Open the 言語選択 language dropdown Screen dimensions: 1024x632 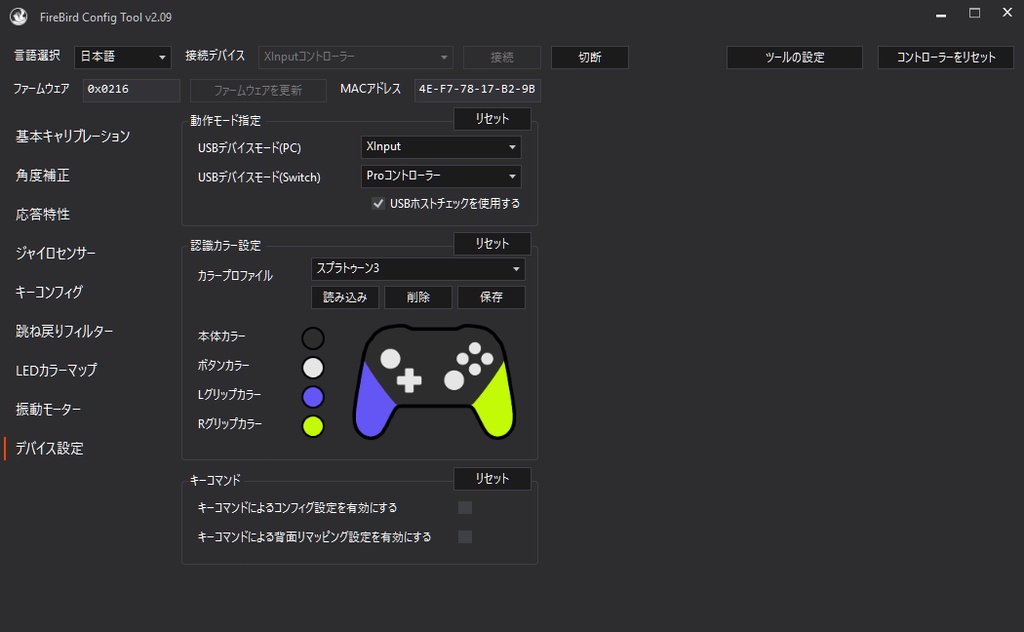coord(122,57)
